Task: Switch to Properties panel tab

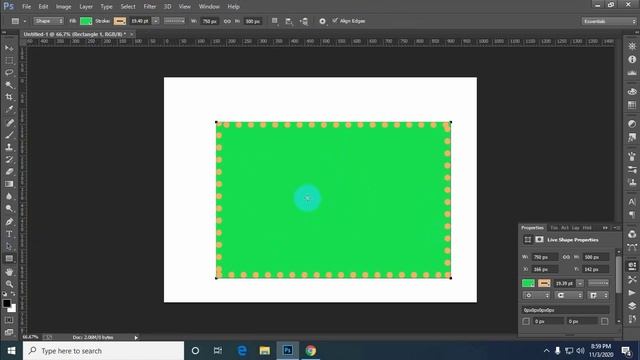Action: (533, 228)
